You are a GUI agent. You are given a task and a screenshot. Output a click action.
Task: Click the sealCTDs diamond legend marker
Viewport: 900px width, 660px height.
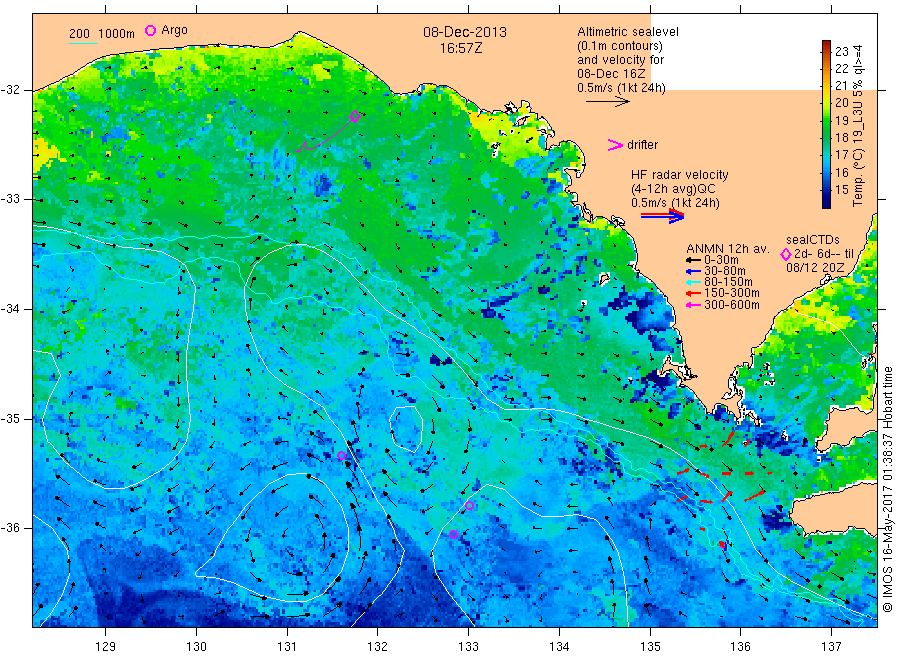tap(786, 254)
